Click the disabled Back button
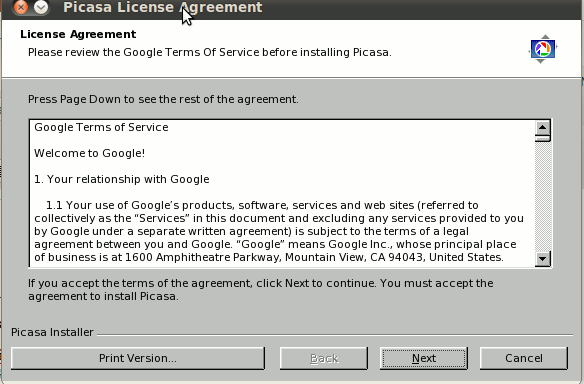This screenshot has width=584, height=384. click(x=324, y=358)
